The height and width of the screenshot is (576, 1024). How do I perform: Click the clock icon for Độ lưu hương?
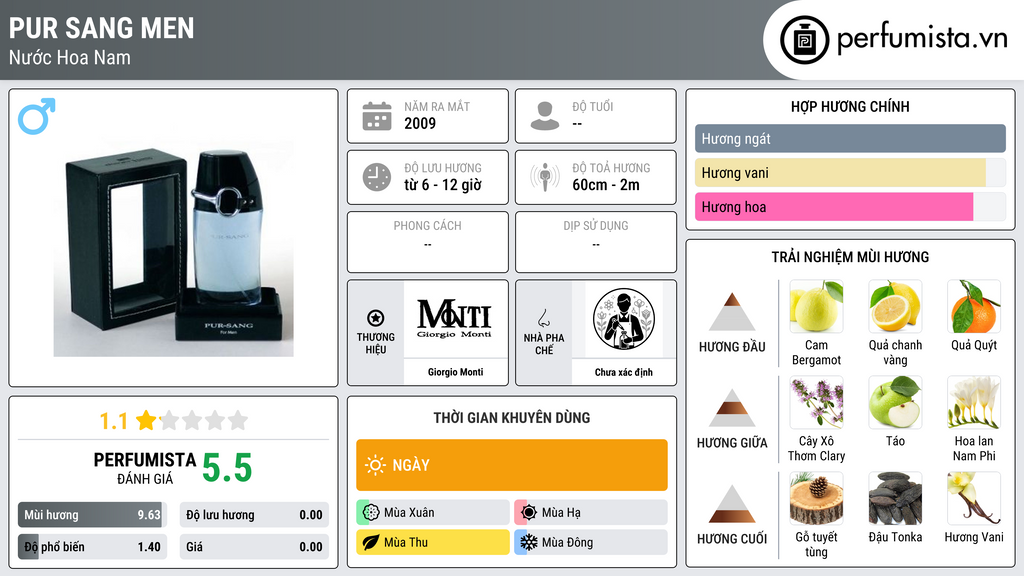click(377, 177)
